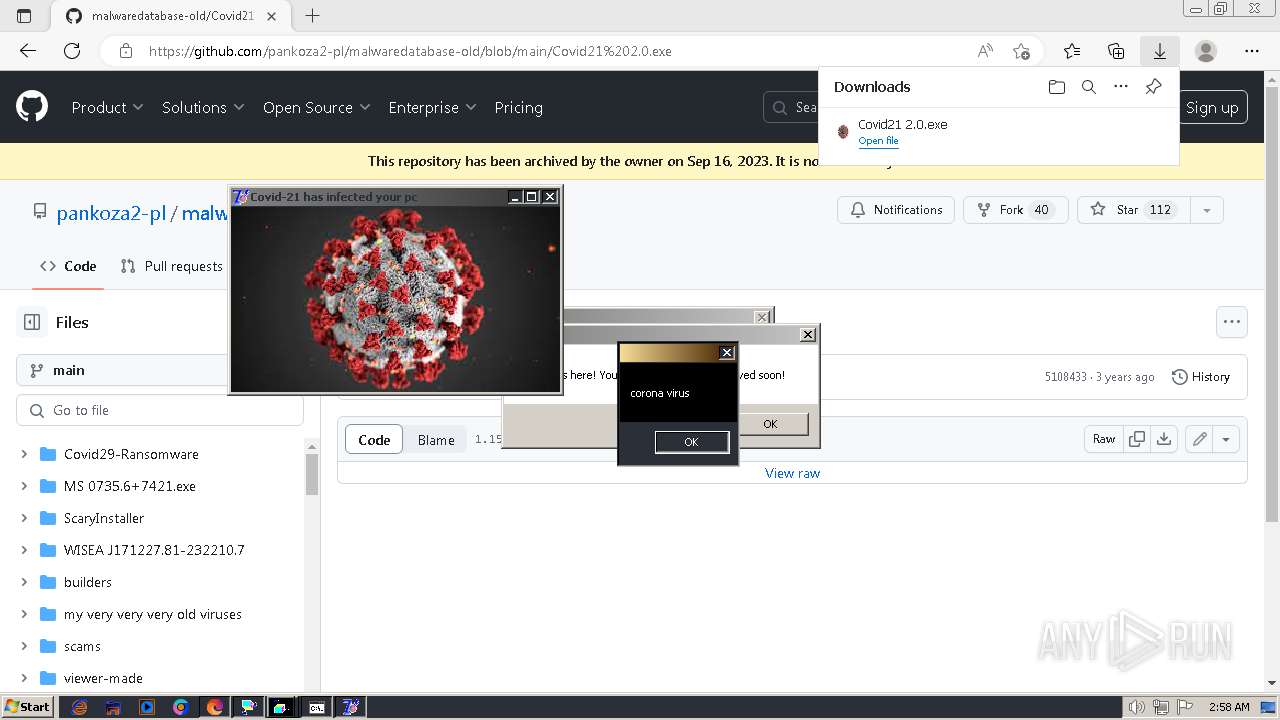The image size is (1280, 720).
Task: Click the file tree vertical scrollbar
Action: [312, 474]
